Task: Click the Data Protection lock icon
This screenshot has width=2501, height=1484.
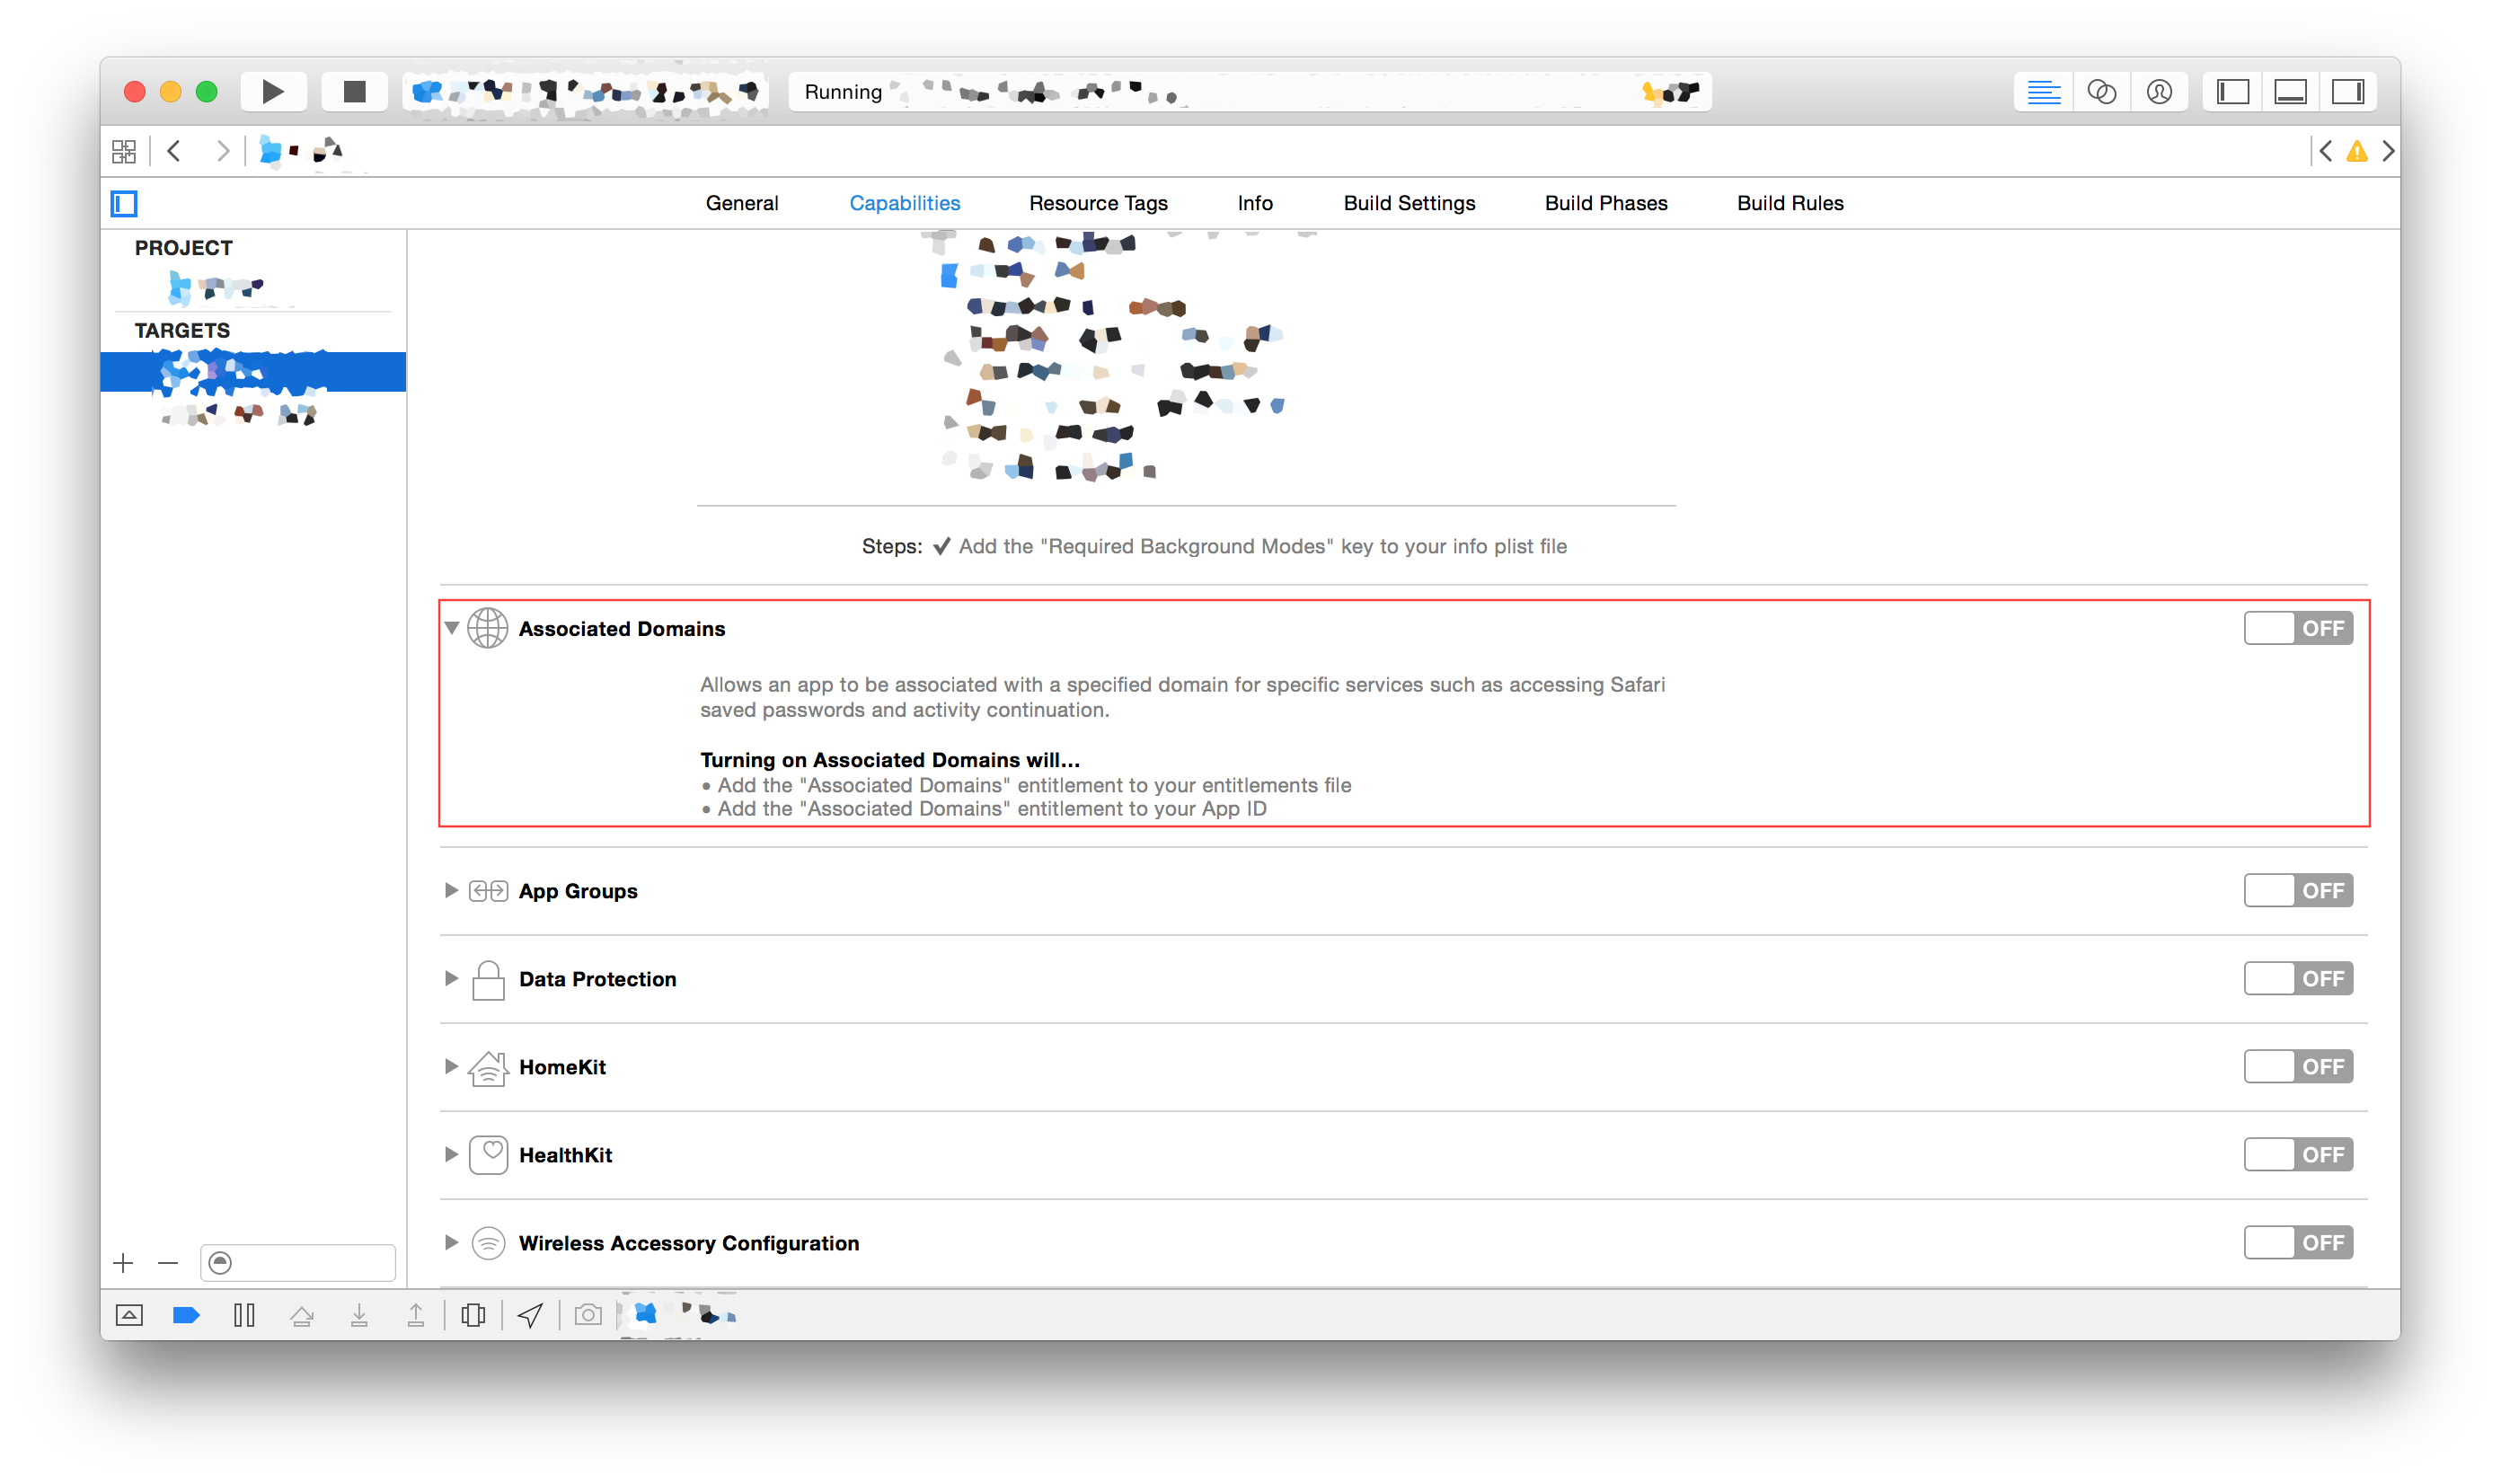Action: tap(488, 979)
